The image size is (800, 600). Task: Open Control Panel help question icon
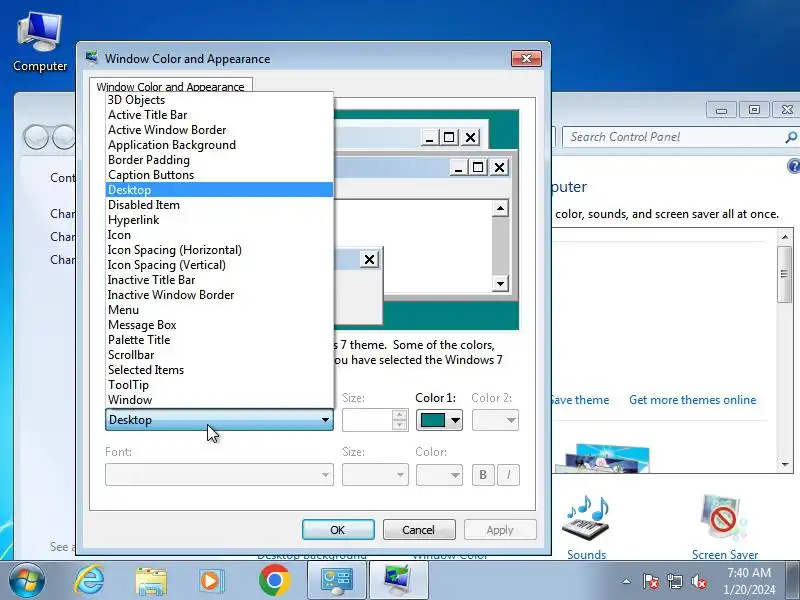coord(793,166)
